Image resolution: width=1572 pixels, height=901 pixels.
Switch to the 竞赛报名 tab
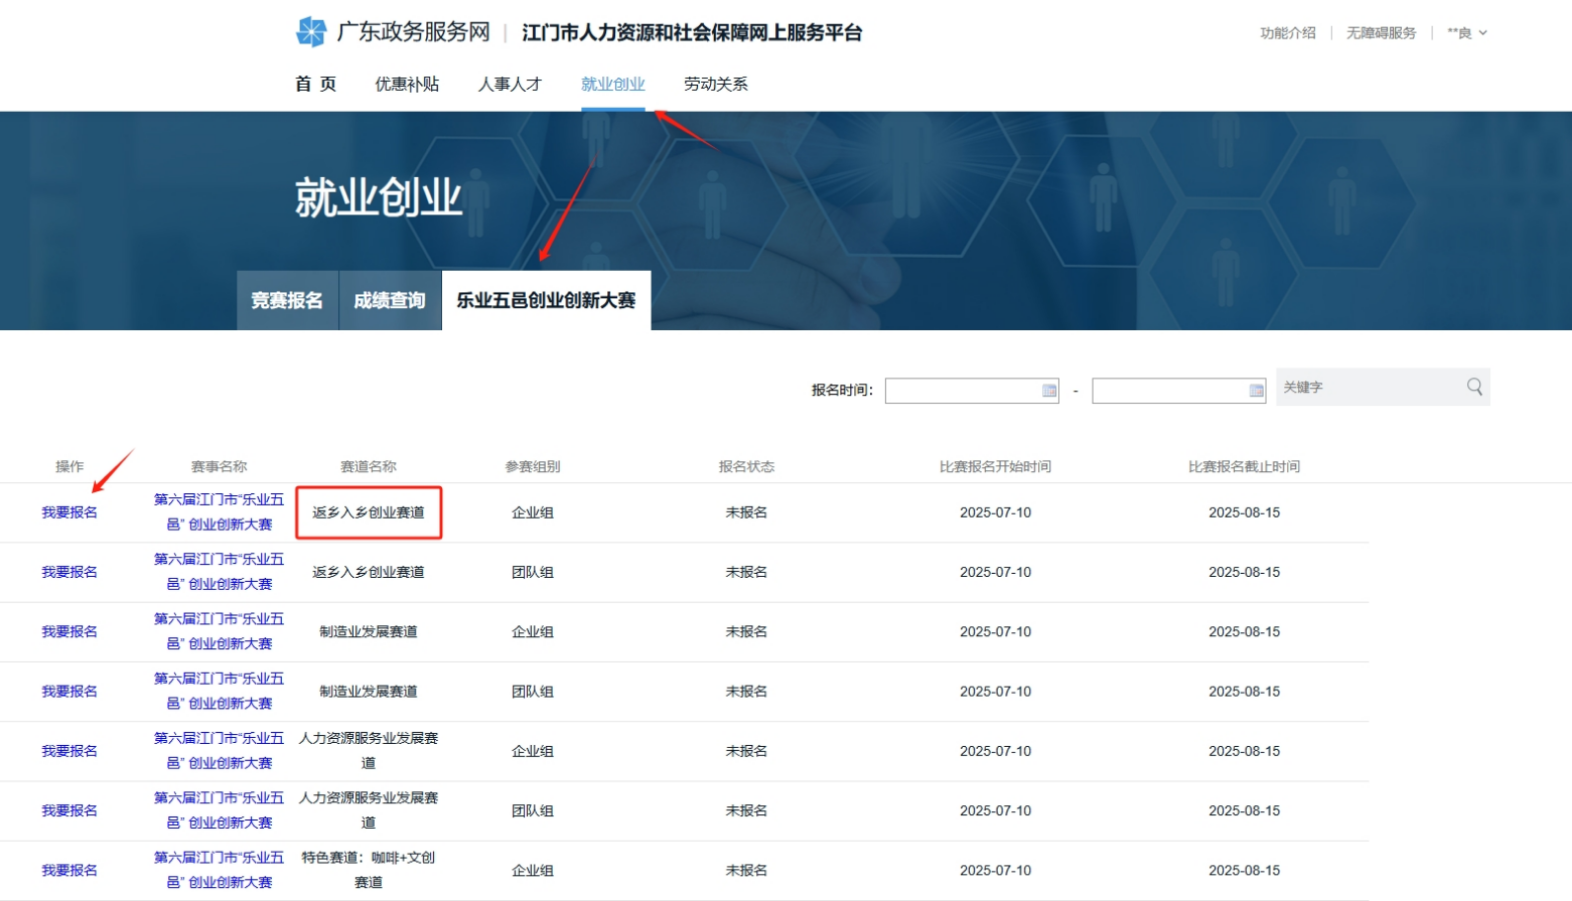(x=287, y=300)
